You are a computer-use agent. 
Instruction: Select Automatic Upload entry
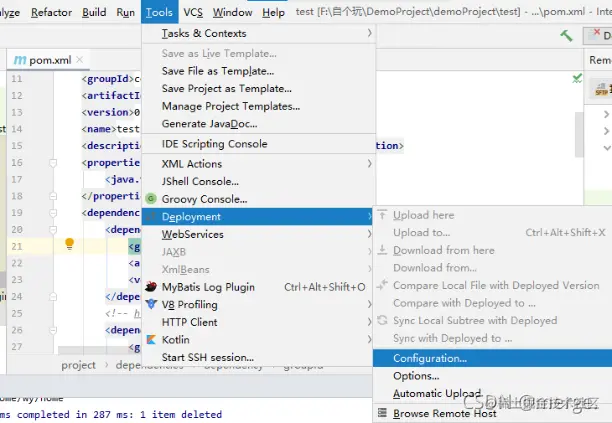coord(493,393)
